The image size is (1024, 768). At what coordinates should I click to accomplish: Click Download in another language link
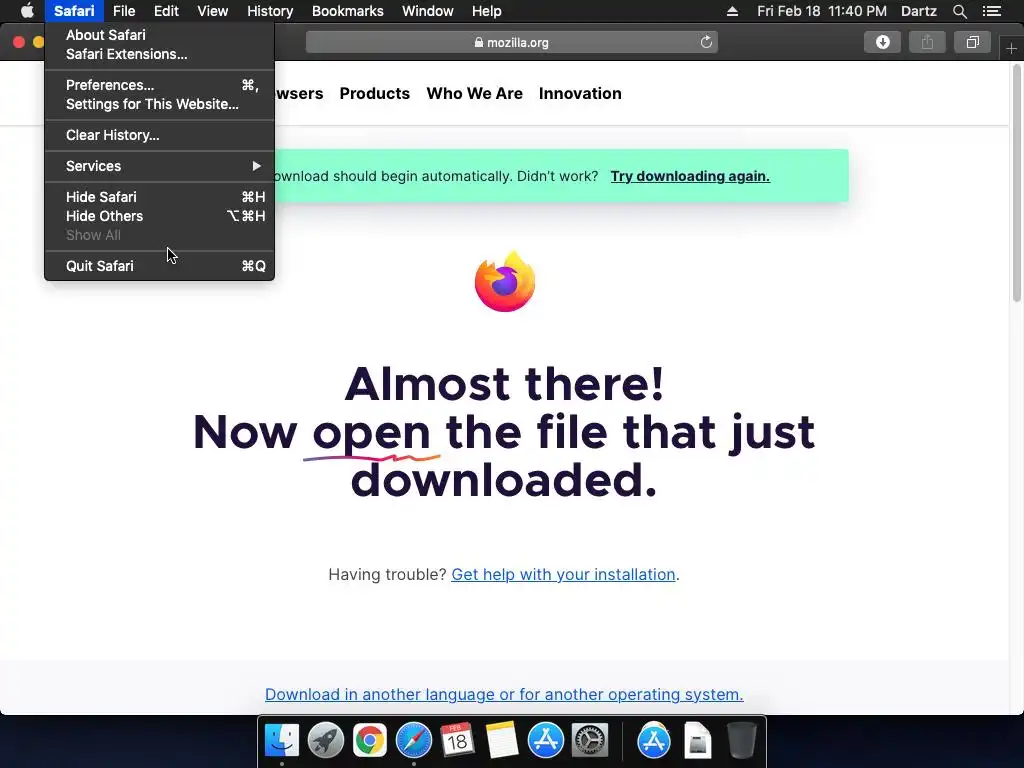pos(504,694)
